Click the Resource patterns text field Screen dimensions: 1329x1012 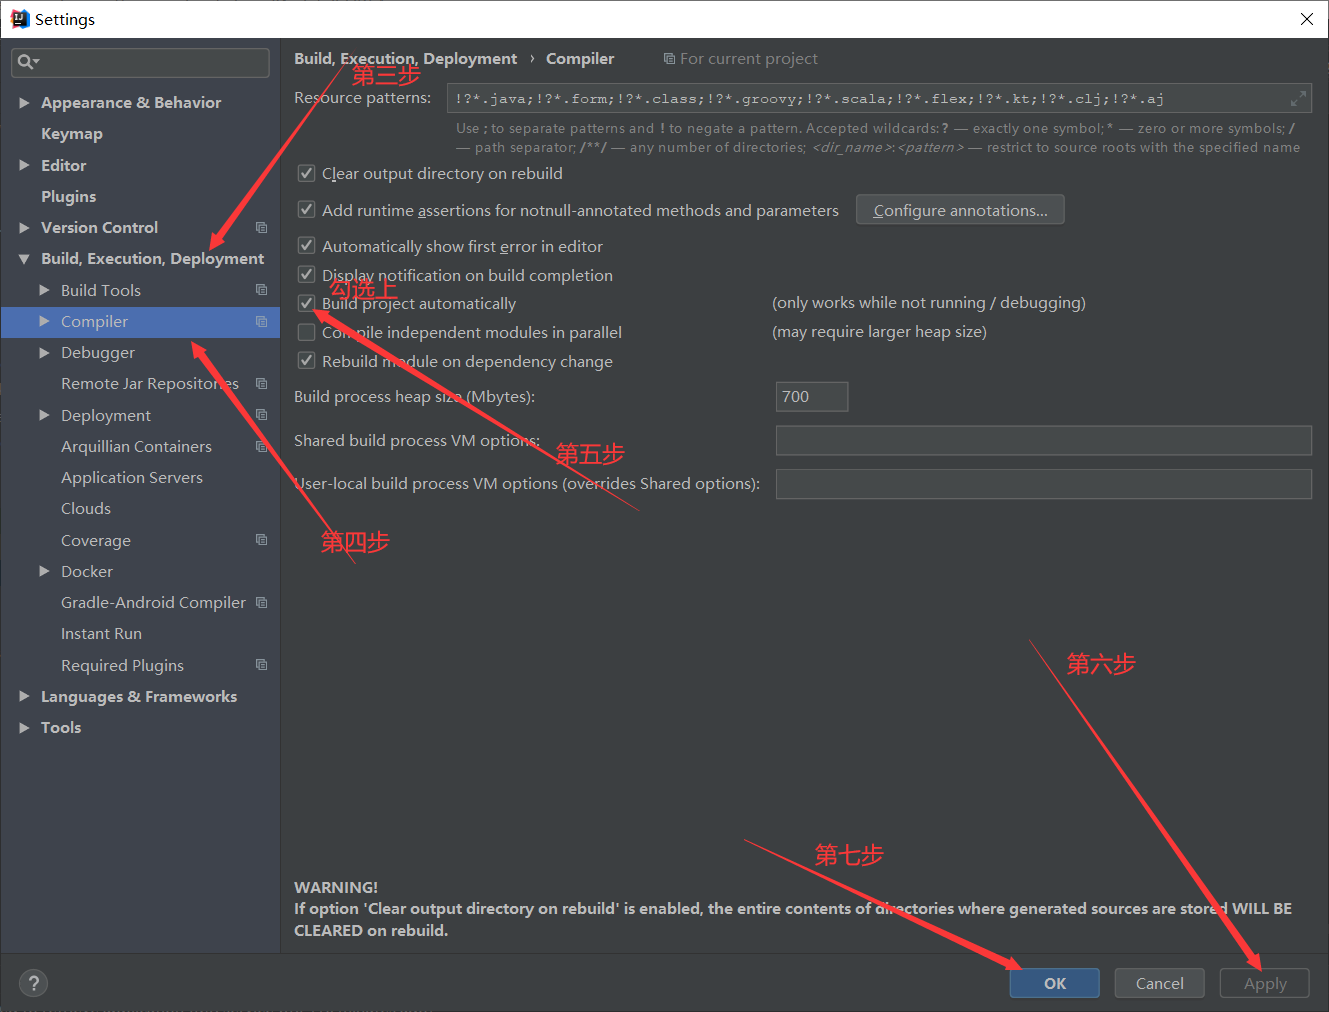click(879, 98)
